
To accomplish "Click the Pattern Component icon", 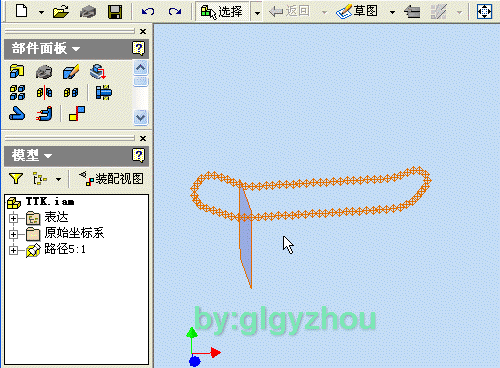I will click(x=17, y=92).
